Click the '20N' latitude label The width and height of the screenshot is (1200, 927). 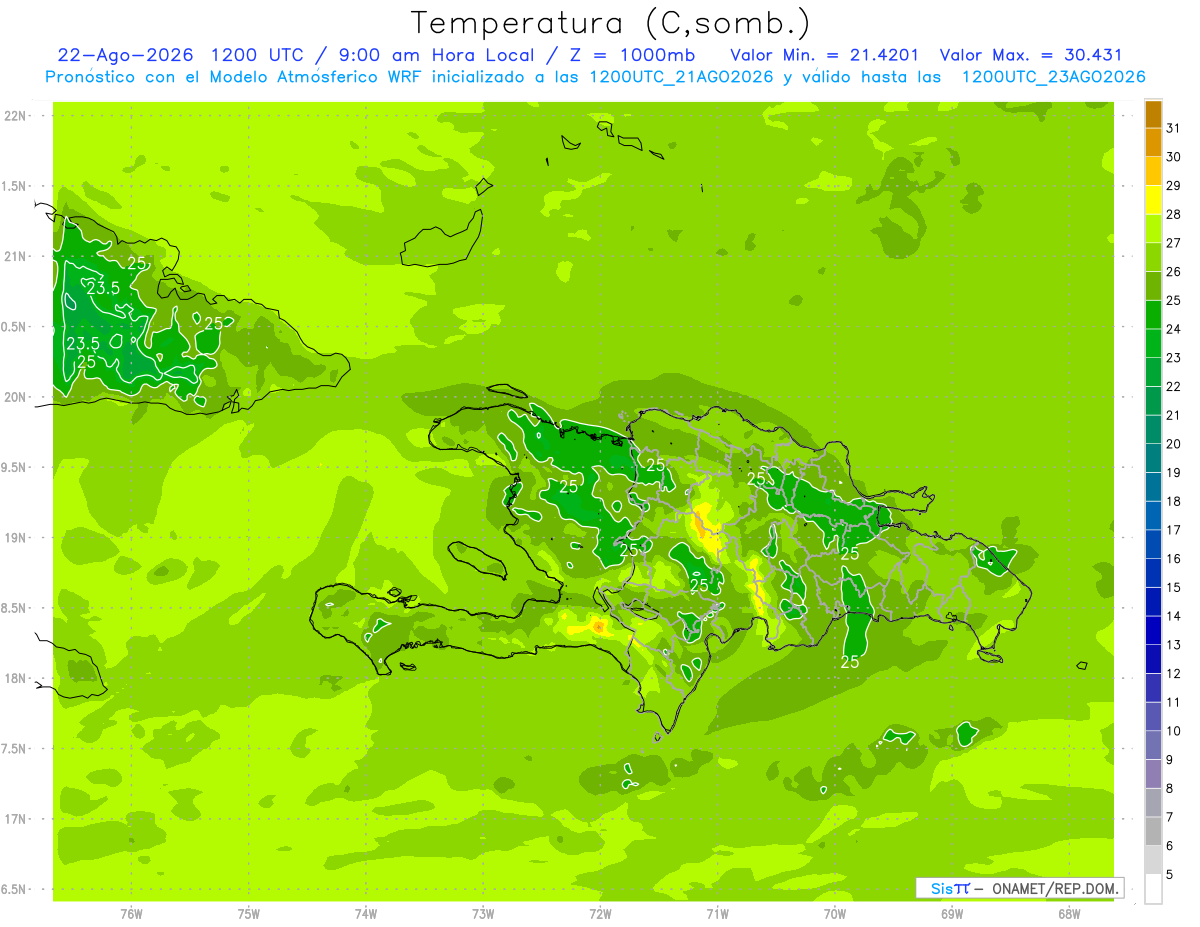pos(15,397)
